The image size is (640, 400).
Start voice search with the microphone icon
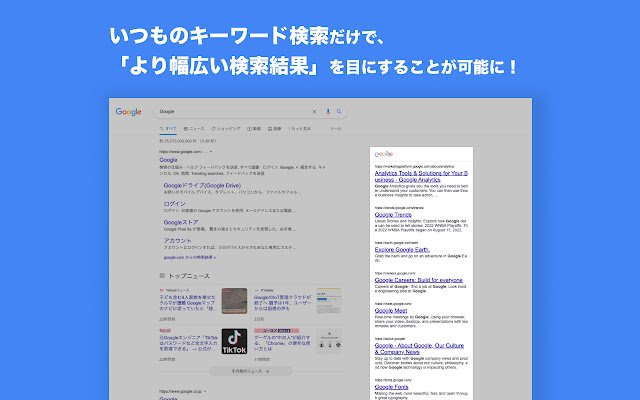pos(328,111)
